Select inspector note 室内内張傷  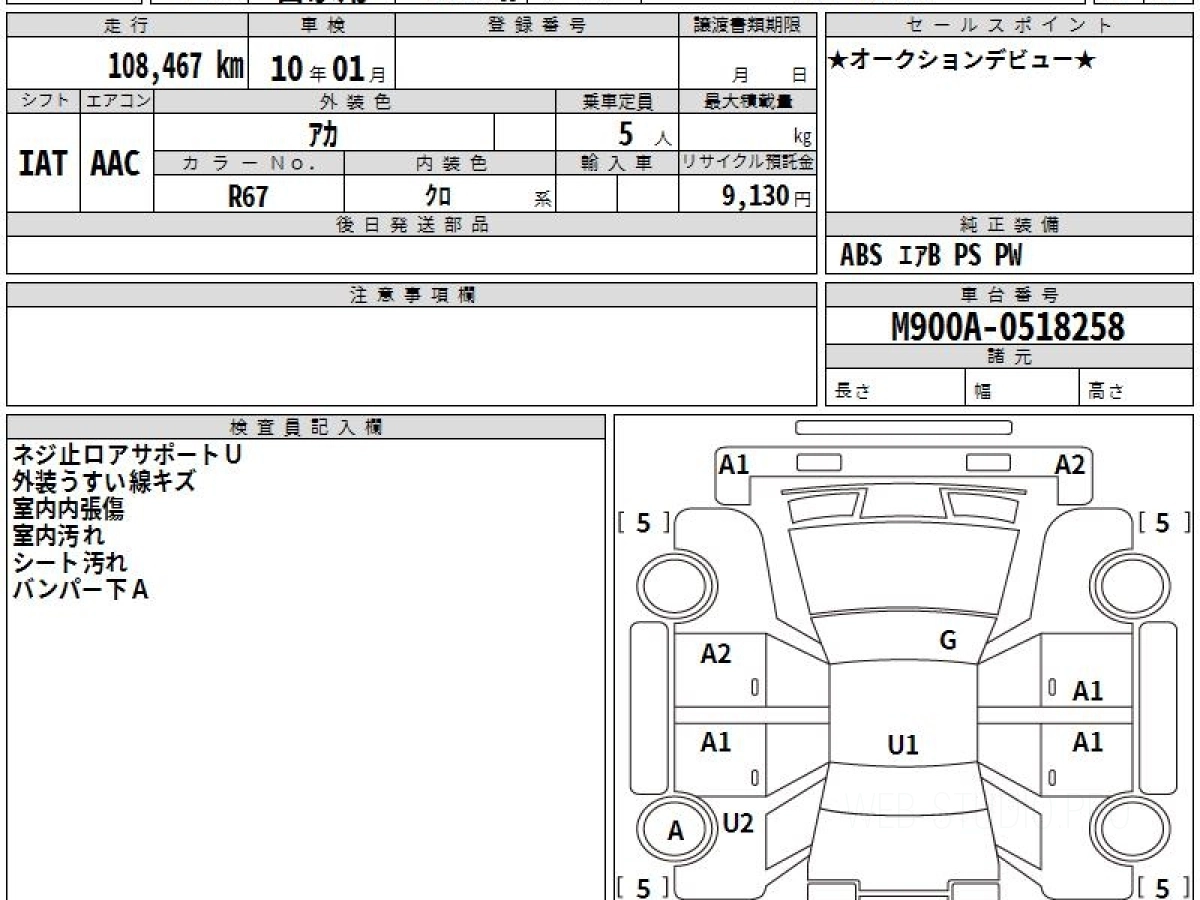click(x=68, y=509)
